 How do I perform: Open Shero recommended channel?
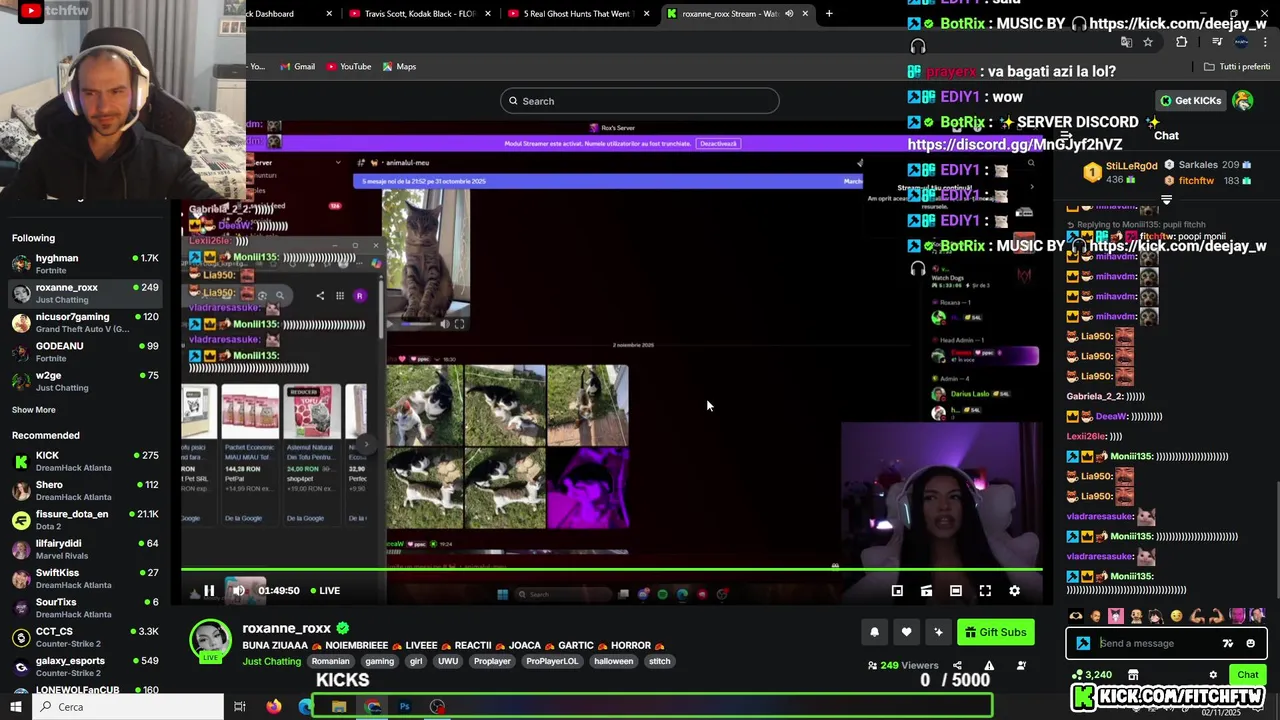[85, 490]
